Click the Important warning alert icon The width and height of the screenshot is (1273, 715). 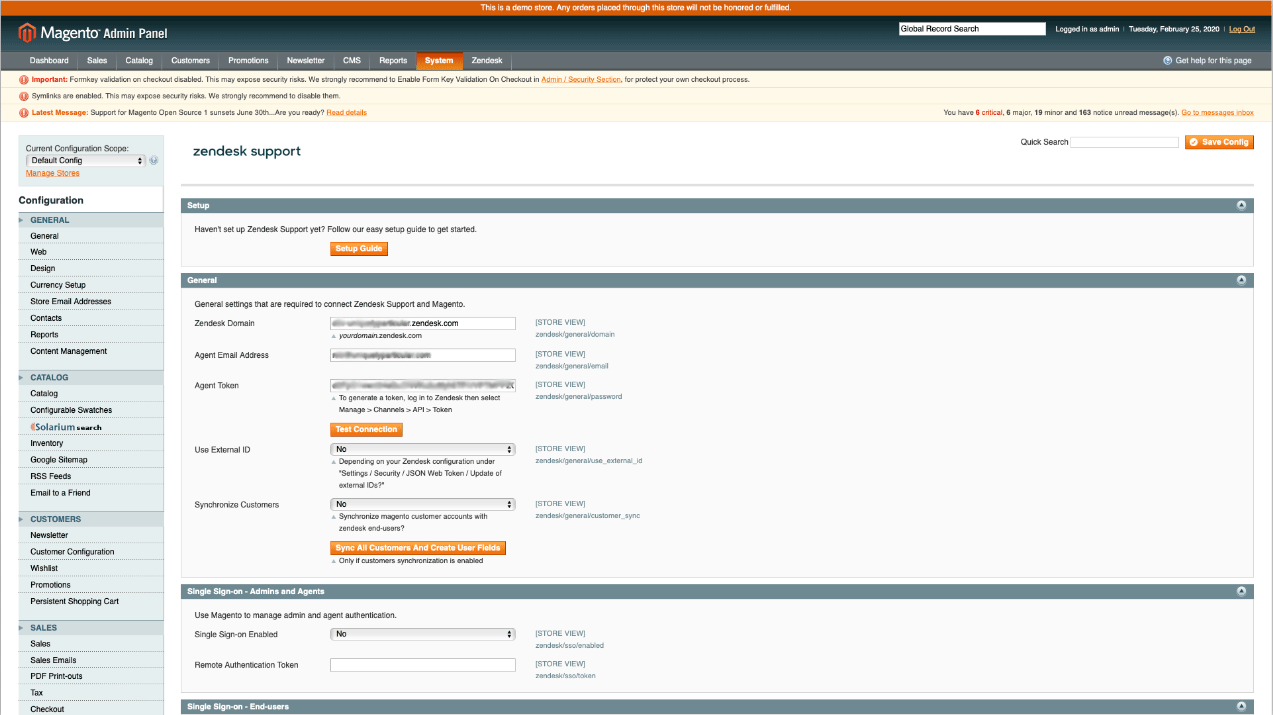point(24,79)
